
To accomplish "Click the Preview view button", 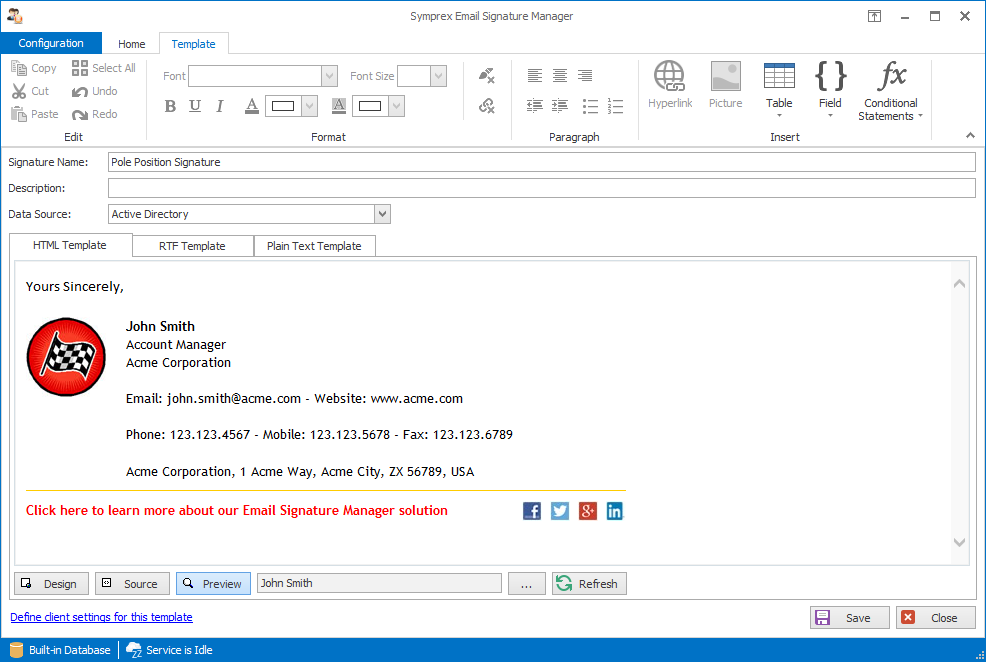I will pos(213,583).
